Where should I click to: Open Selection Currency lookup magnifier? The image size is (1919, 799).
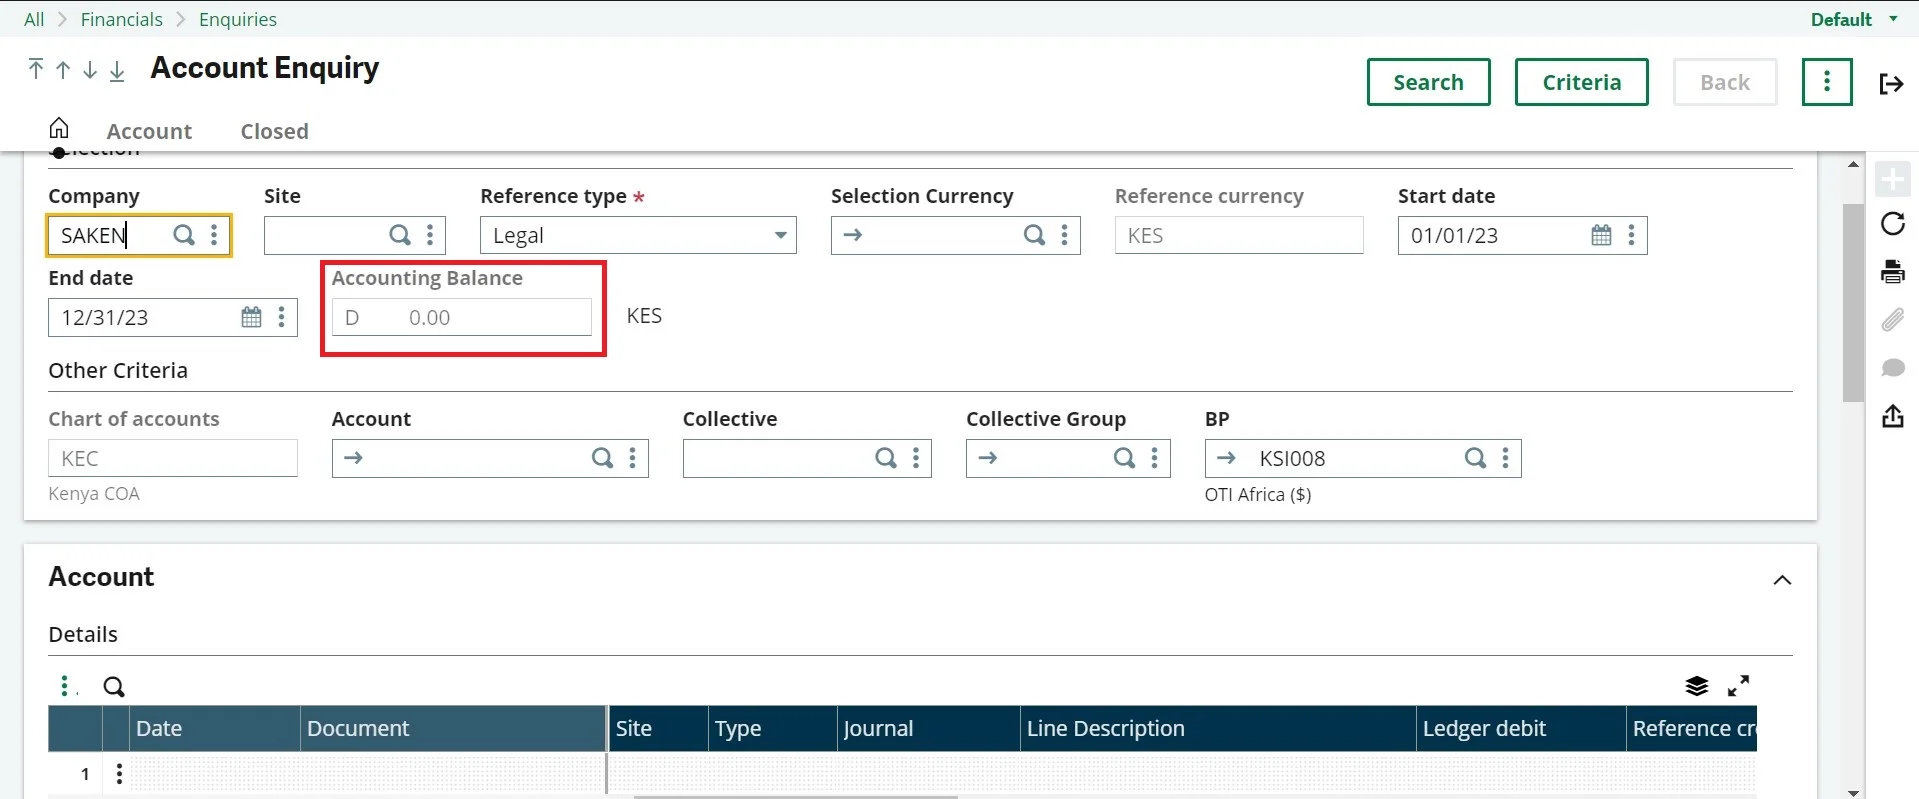1035,235
